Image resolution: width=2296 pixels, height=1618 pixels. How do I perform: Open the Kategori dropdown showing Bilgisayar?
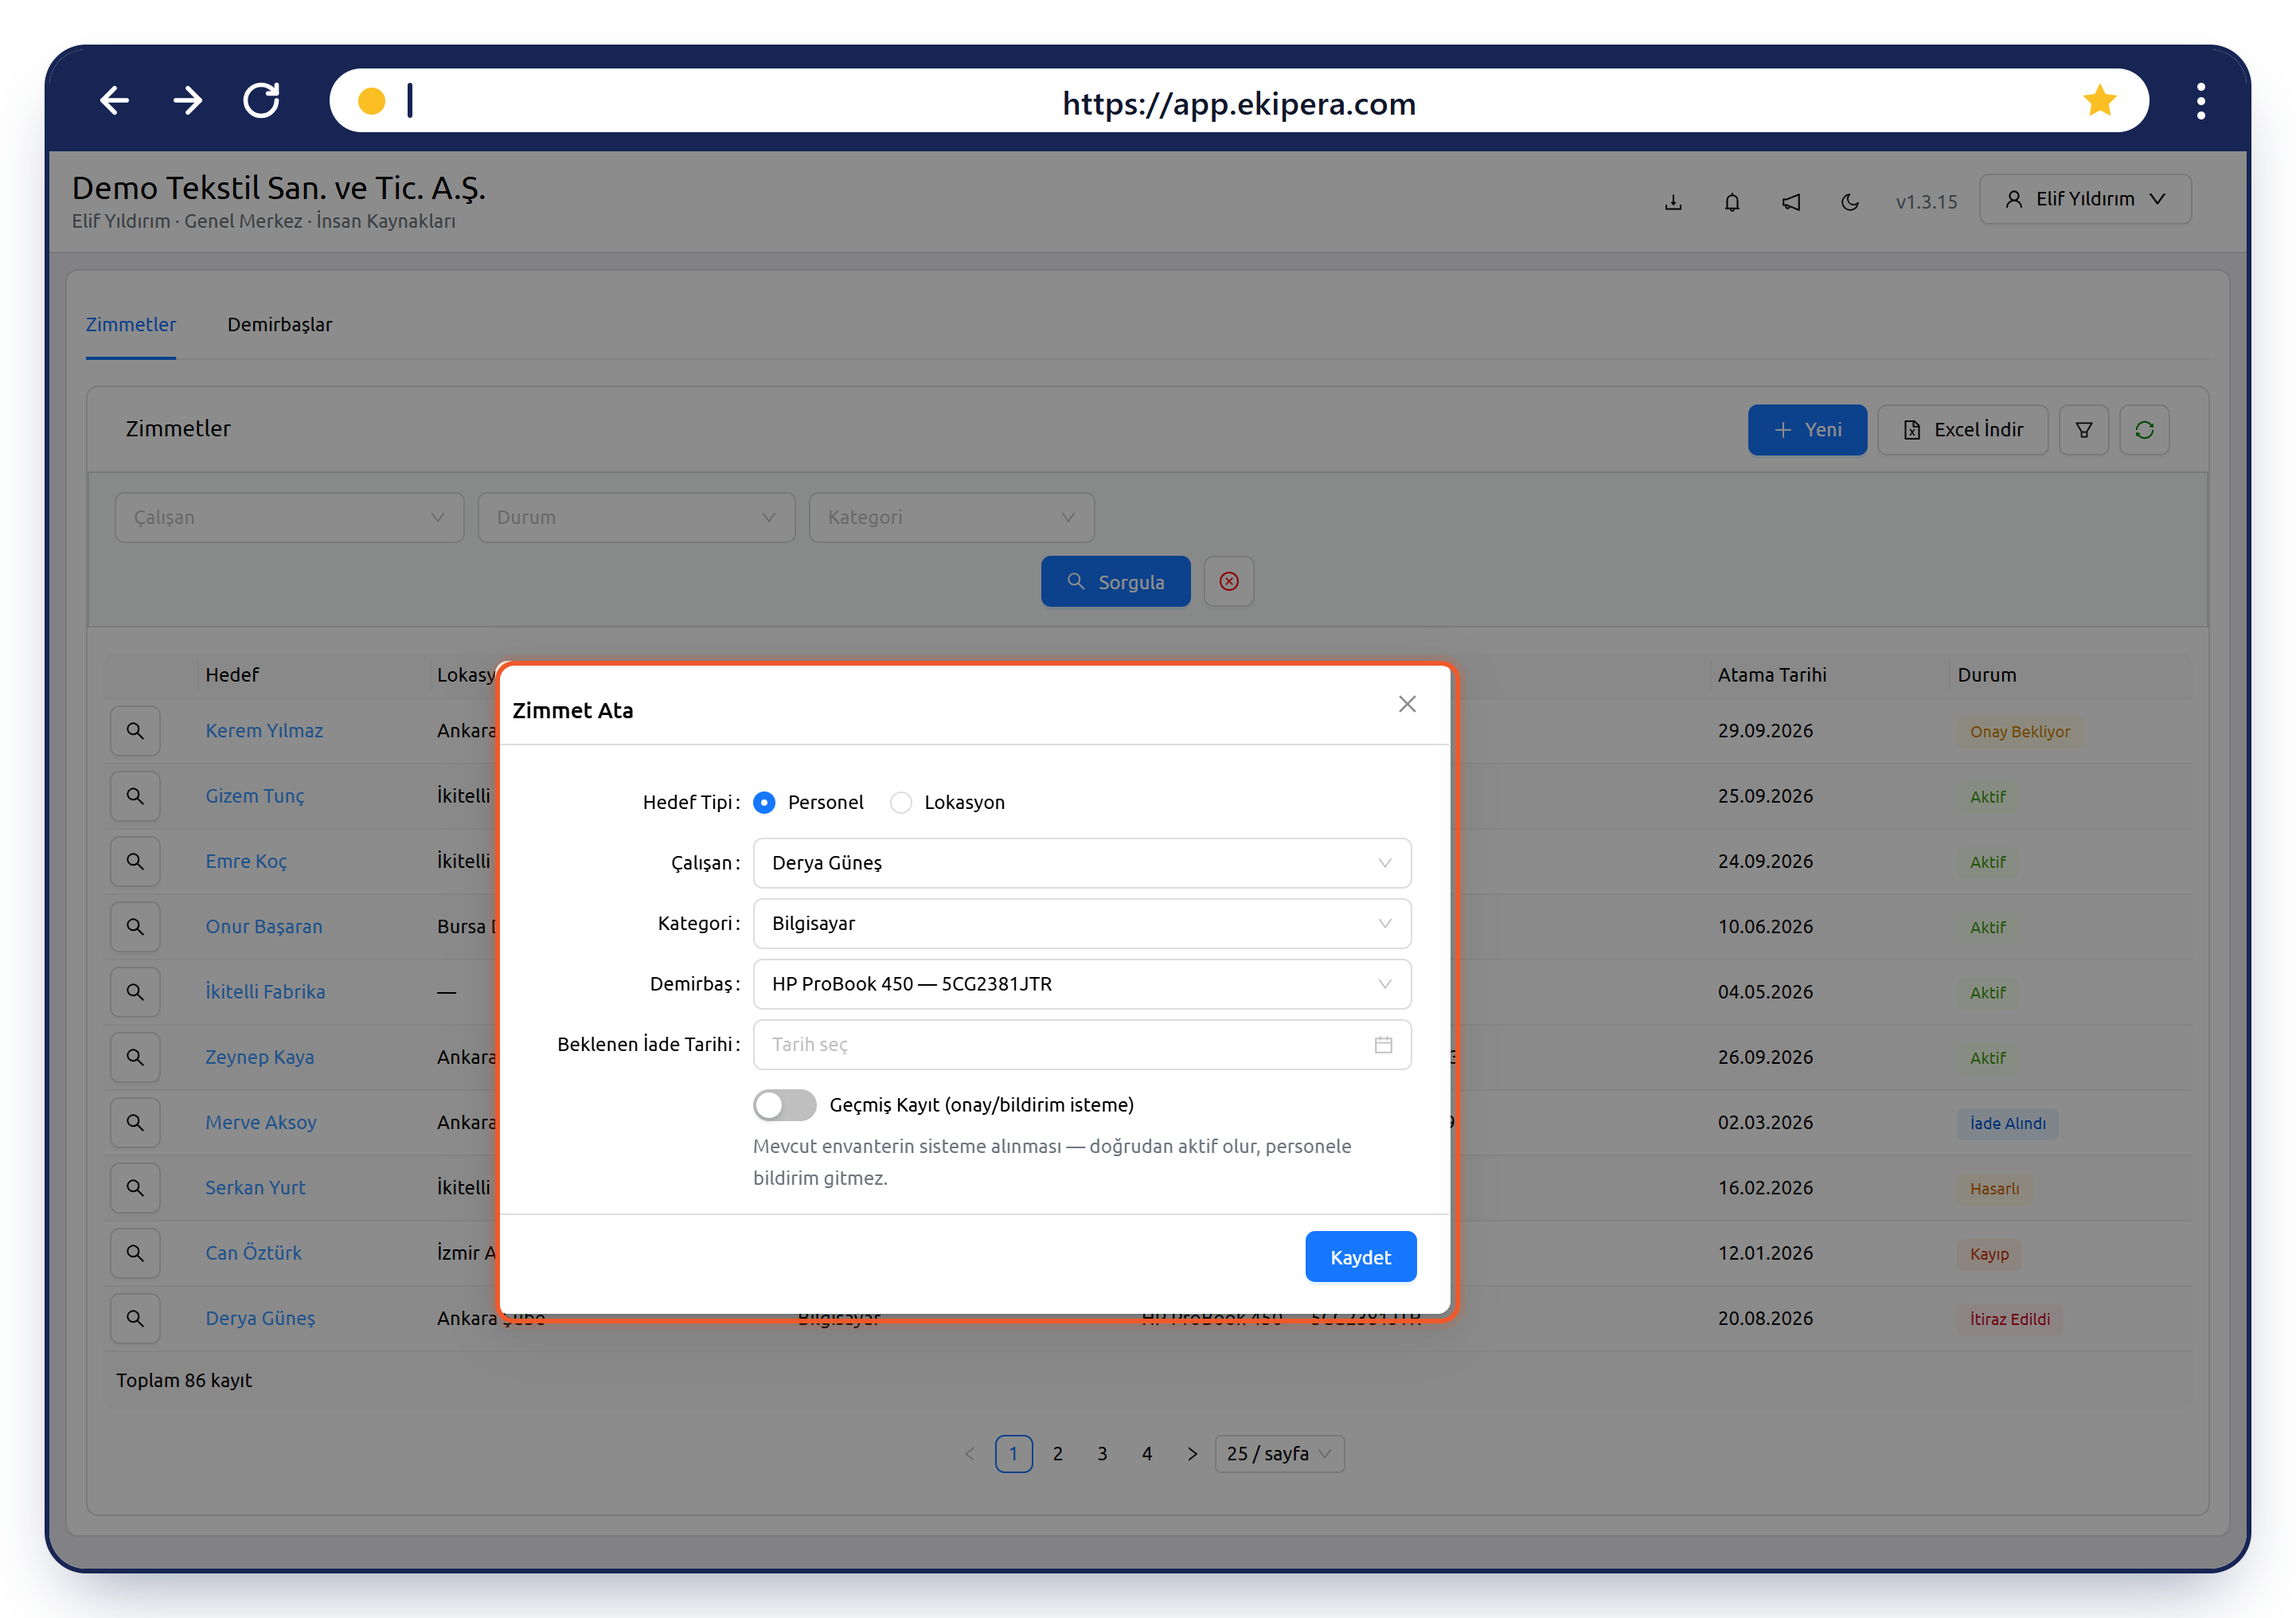pos(1082,923)
